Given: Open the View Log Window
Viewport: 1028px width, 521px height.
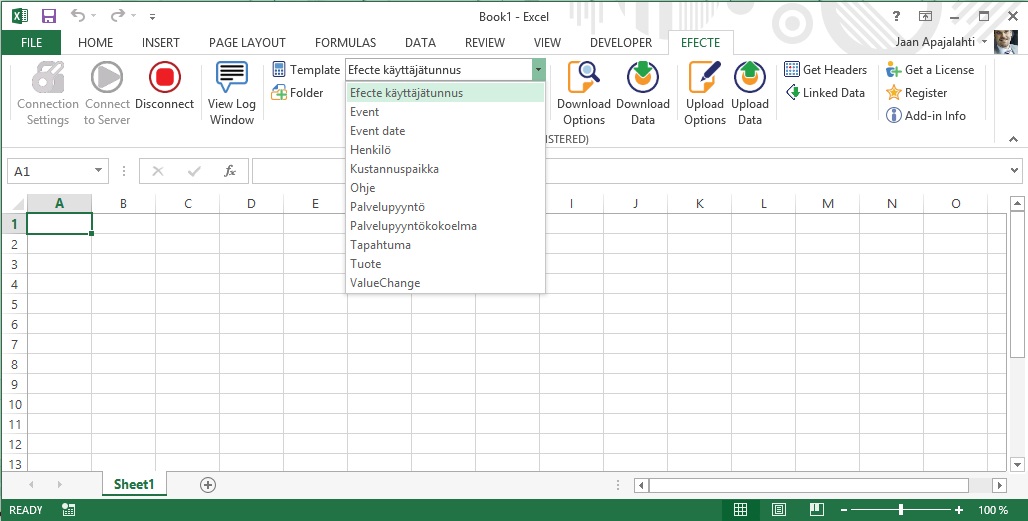Looking at the screenshot, I should click(x=231, y=94).
